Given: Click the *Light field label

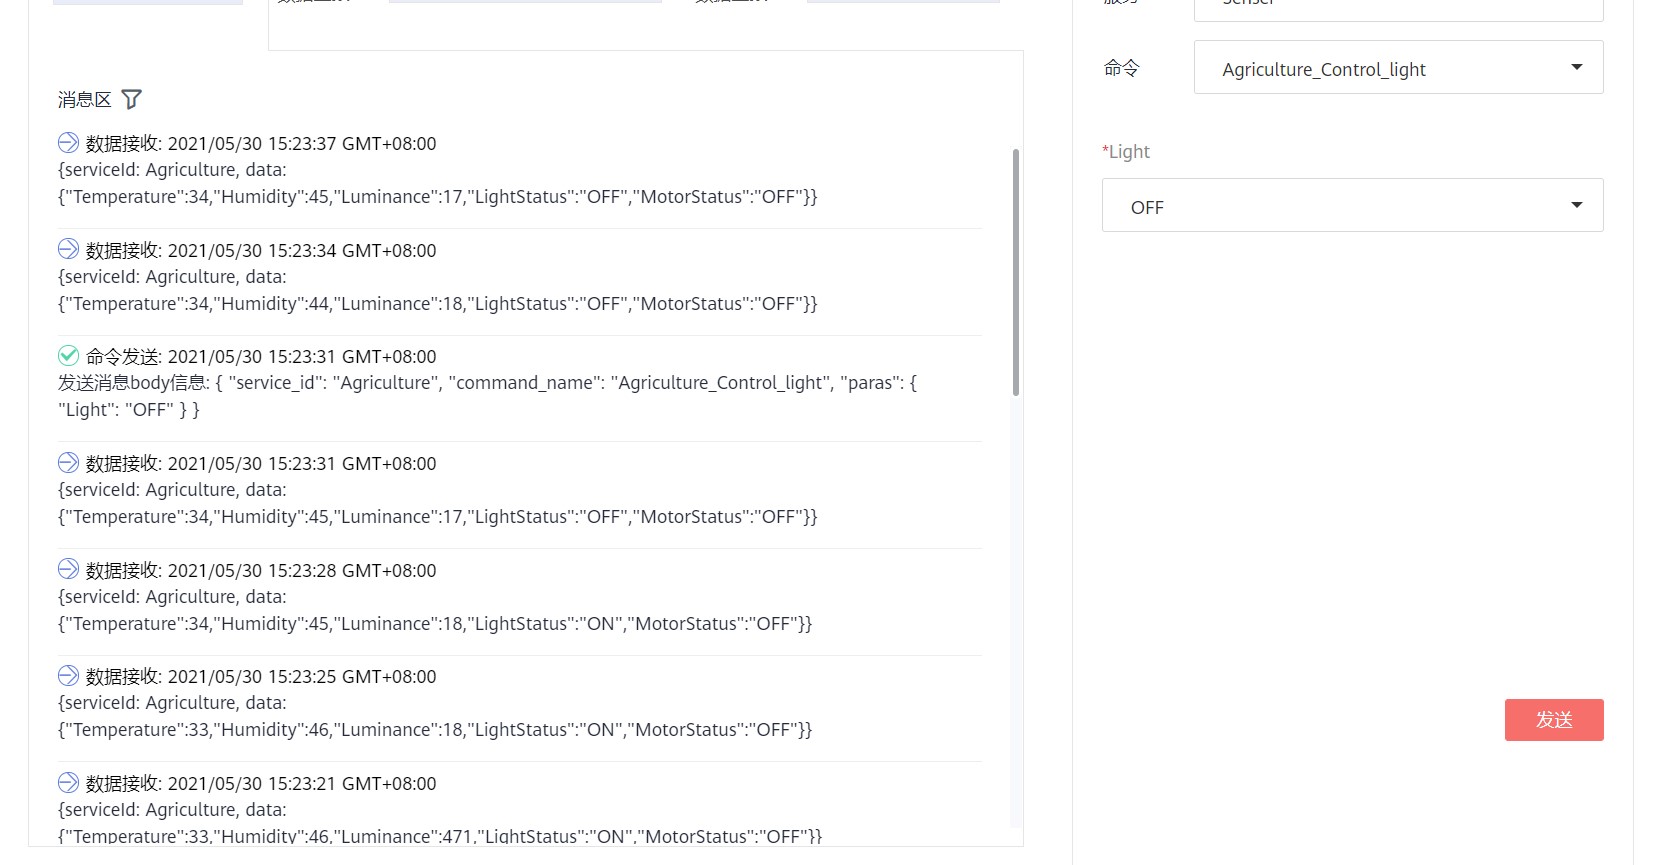Looking at the screenshot, I should [1126, 152].
